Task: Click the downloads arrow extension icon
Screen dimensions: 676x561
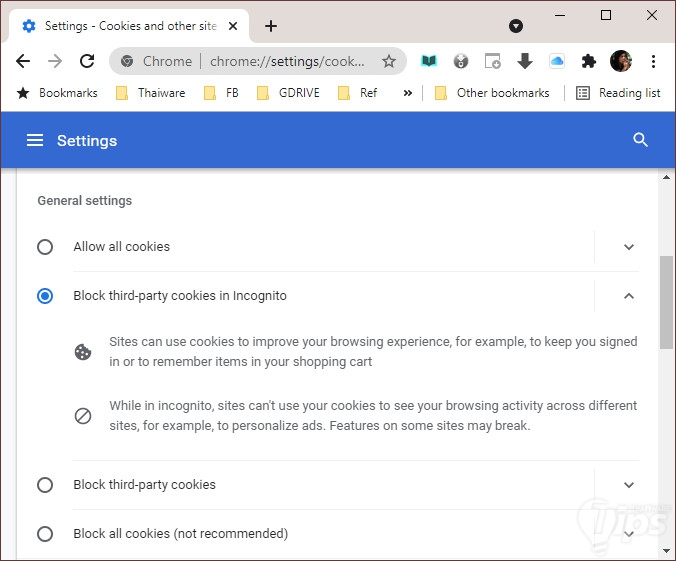Action: (x=525, y=61)
